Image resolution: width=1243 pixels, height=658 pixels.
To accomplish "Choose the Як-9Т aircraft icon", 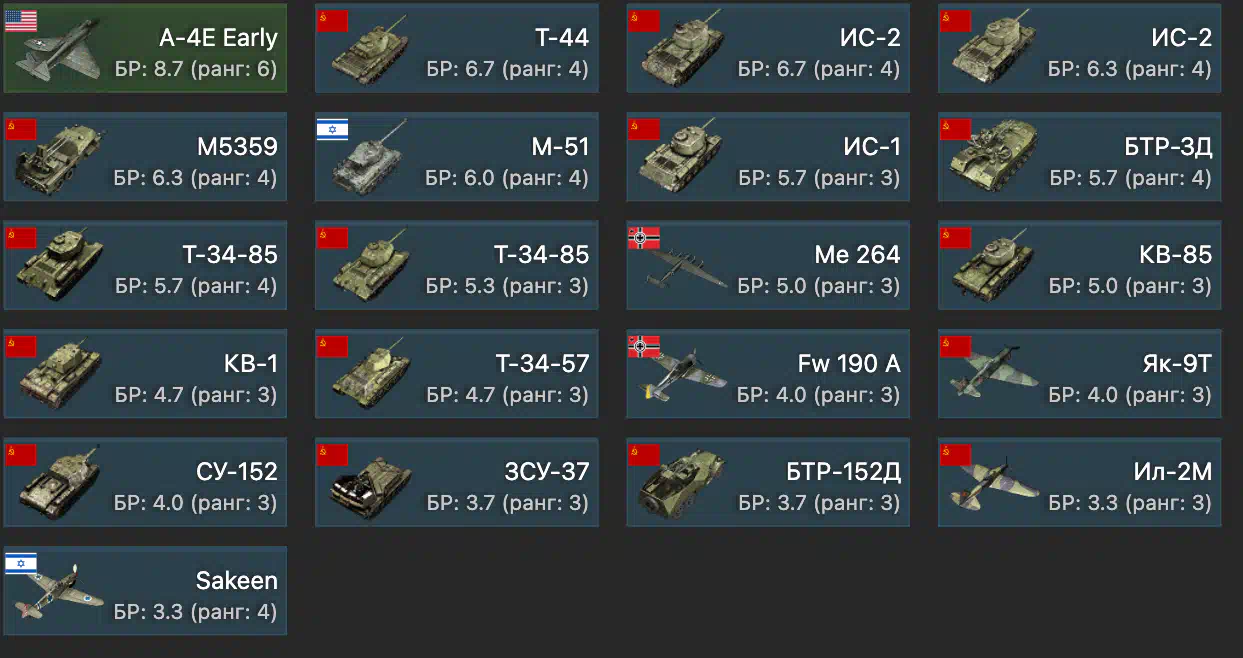I will coord(995,374).
